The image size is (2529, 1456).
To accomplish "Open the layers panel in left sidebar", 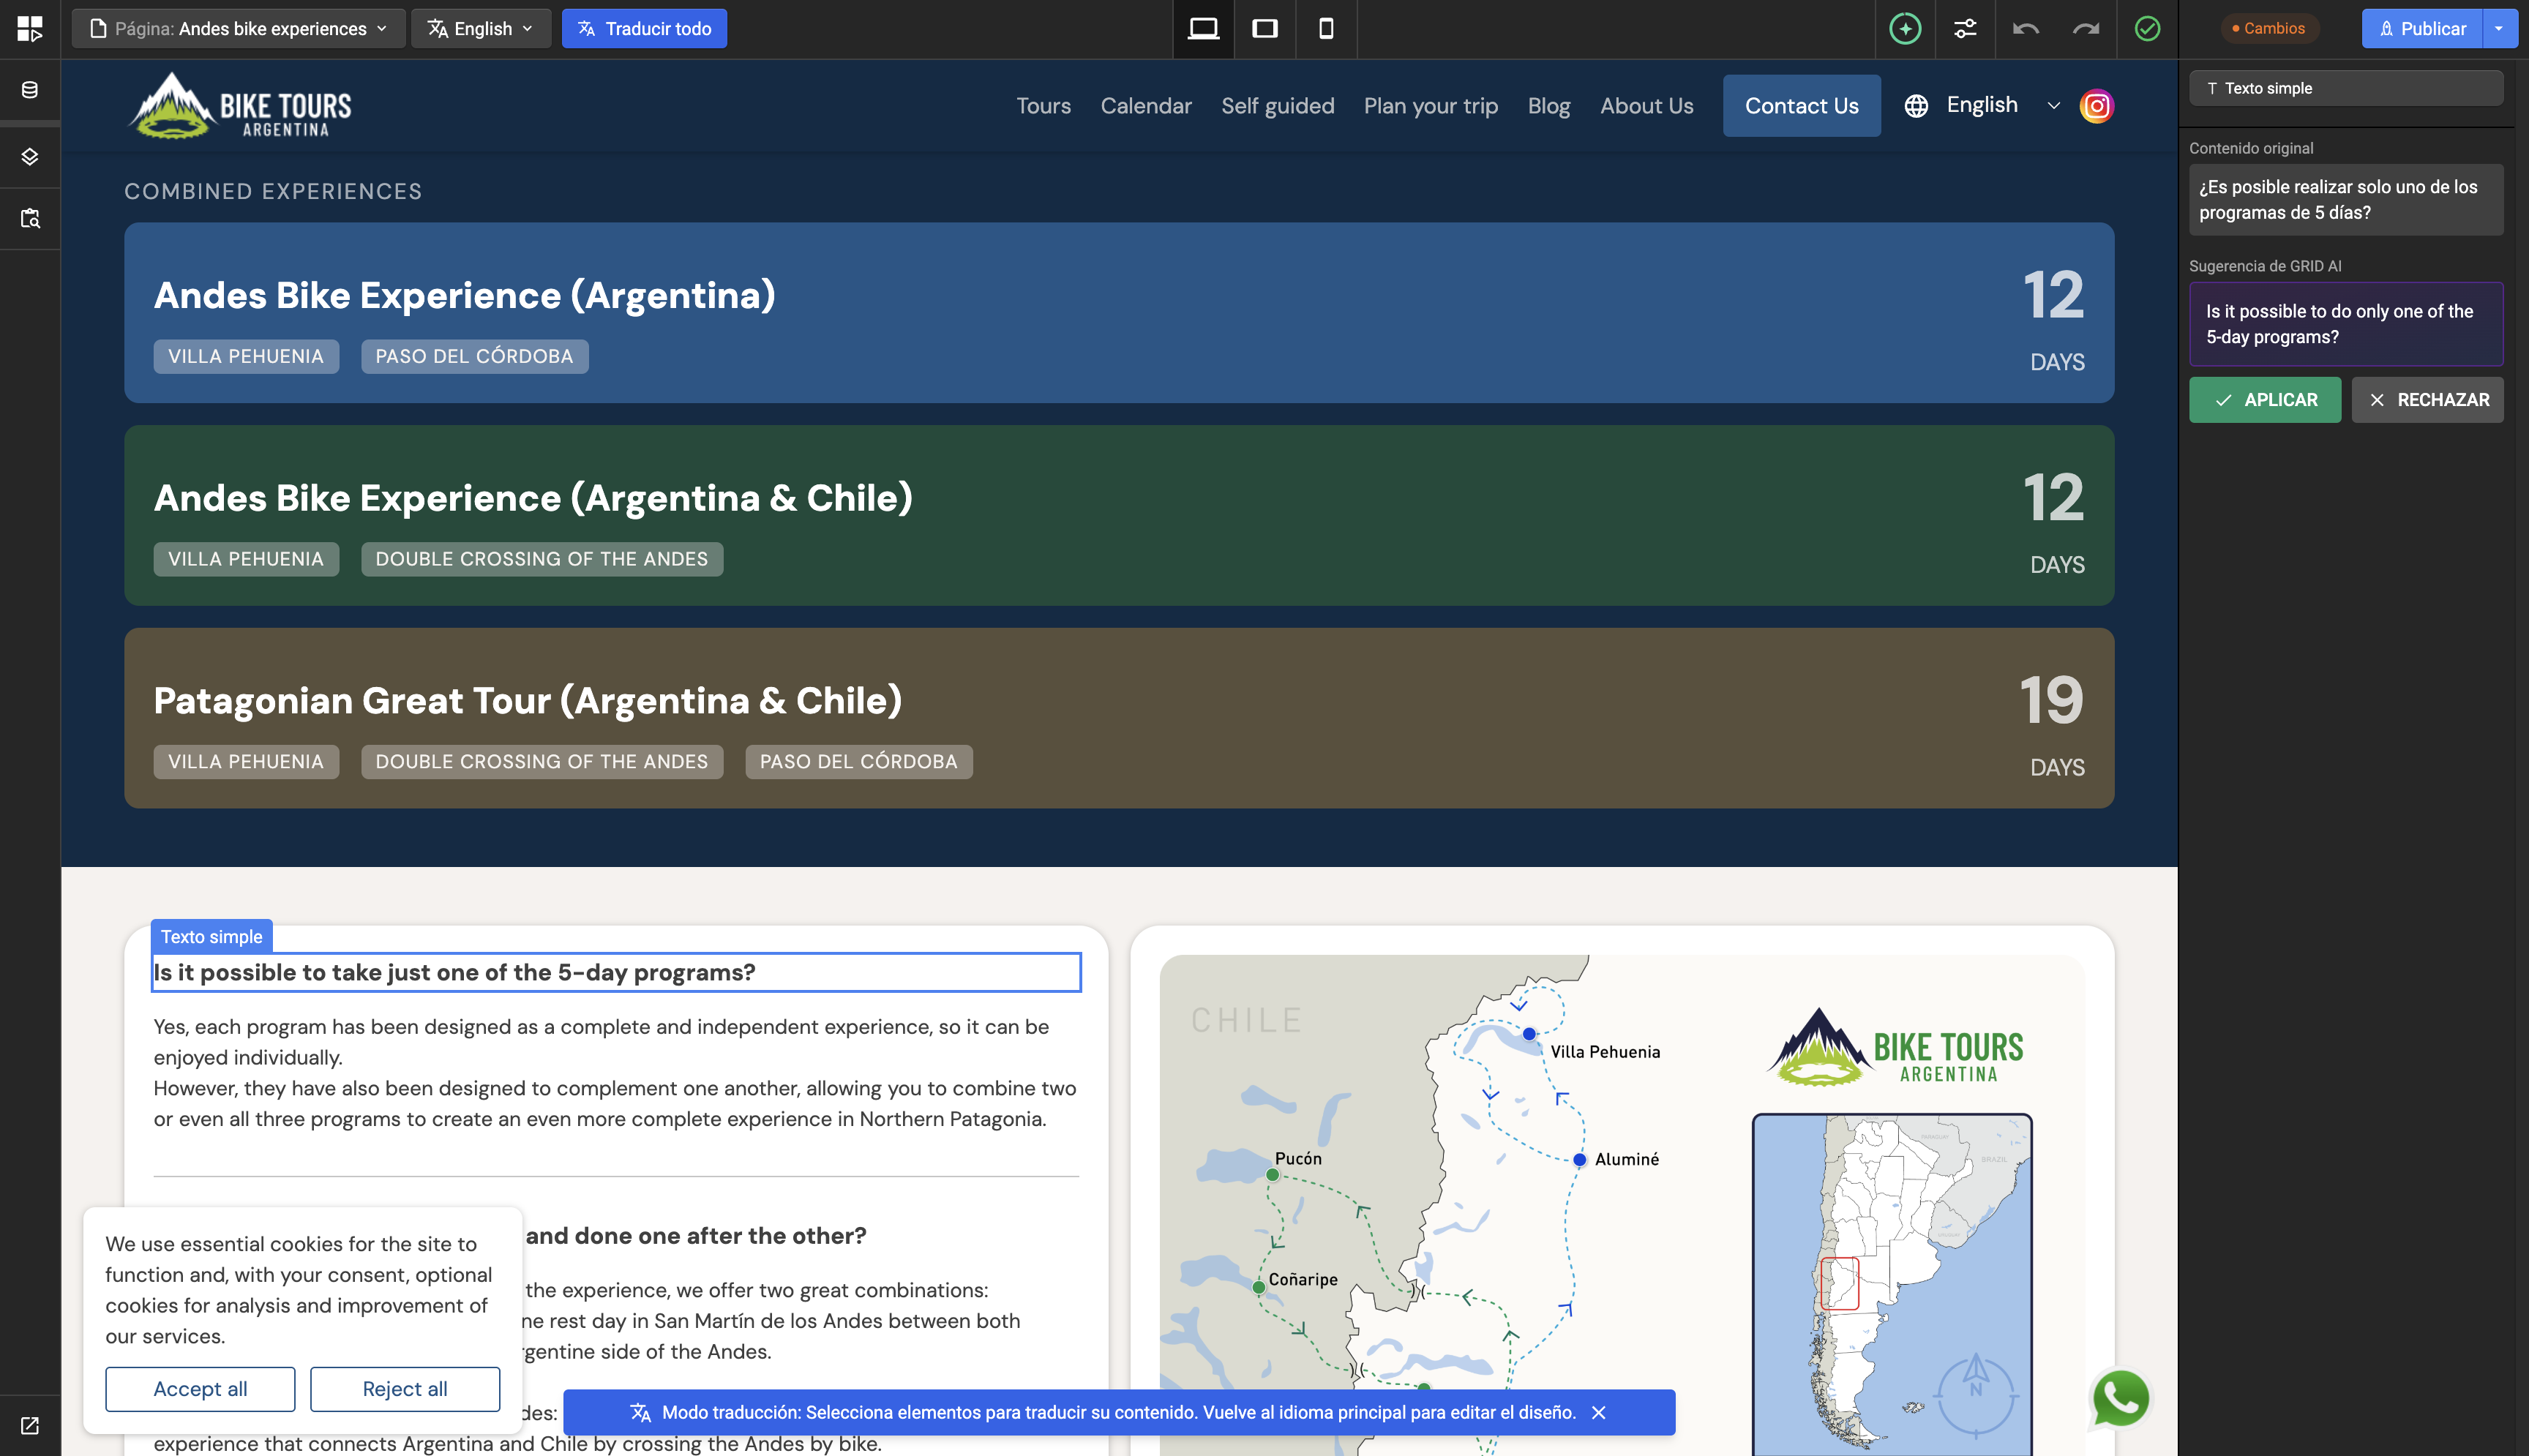I will tap(30, 157).
